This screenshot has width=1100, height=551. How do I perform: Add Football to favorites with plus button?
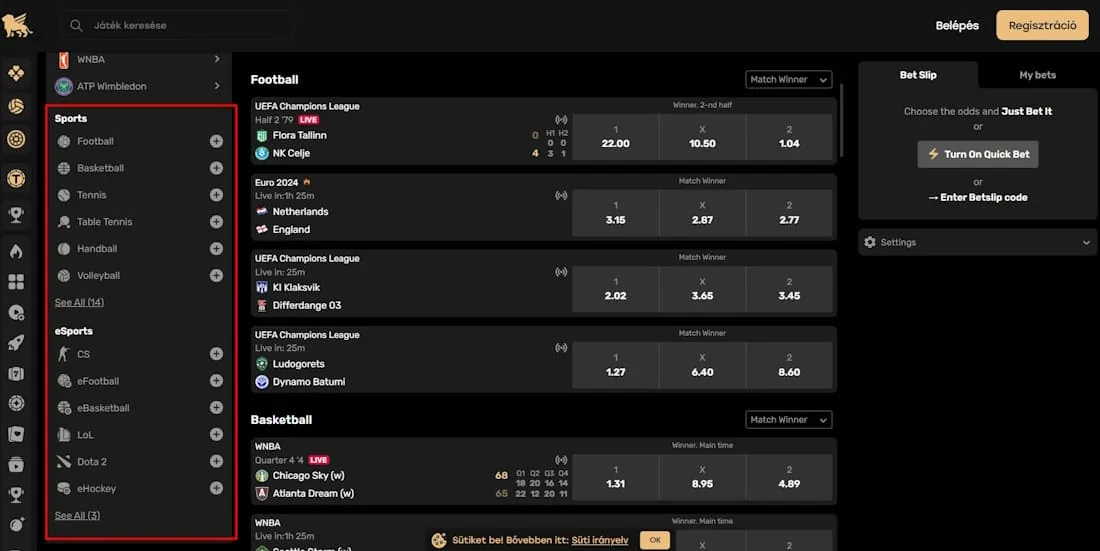click(216, 141)
